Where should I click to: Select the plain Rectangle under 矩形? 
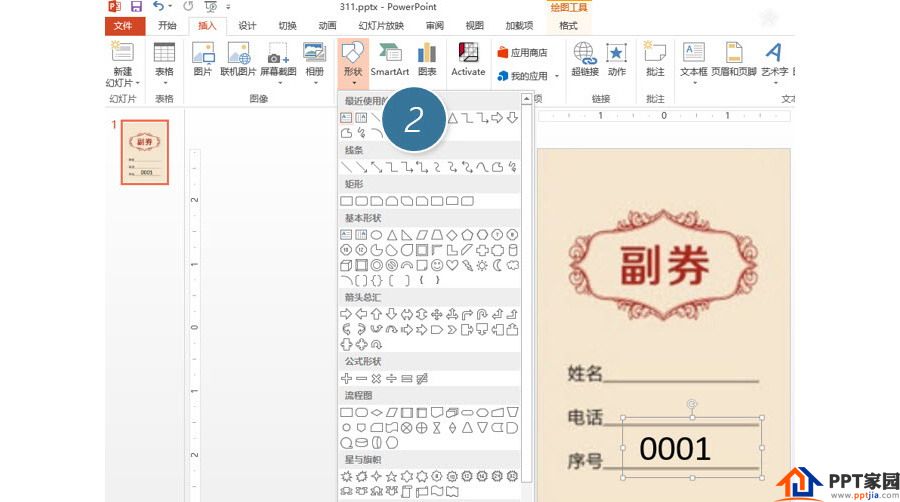pos(346,201)
